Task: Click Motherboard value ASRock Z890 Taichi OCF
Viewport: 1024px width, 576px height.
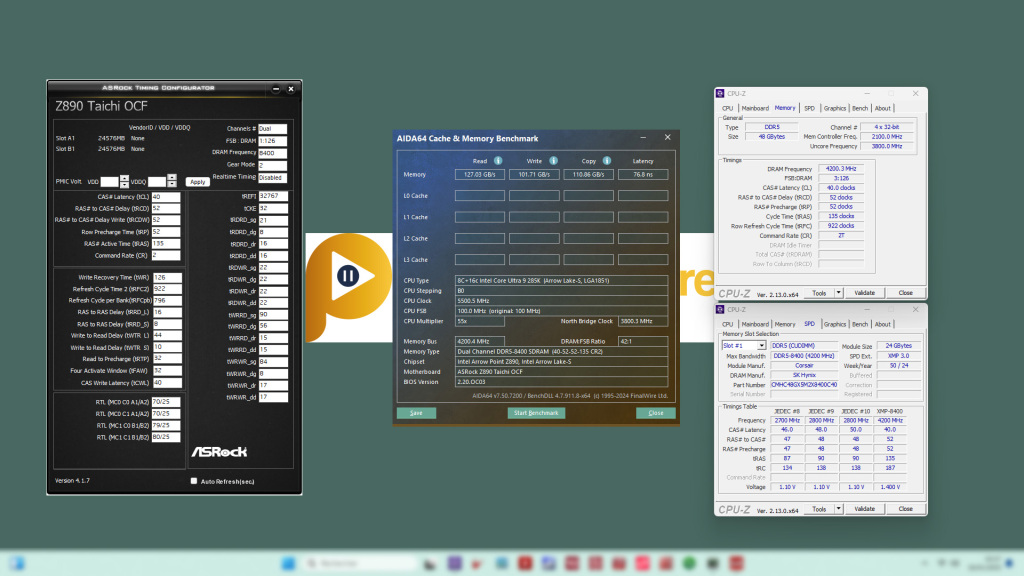Action: (x=562, y=372)
